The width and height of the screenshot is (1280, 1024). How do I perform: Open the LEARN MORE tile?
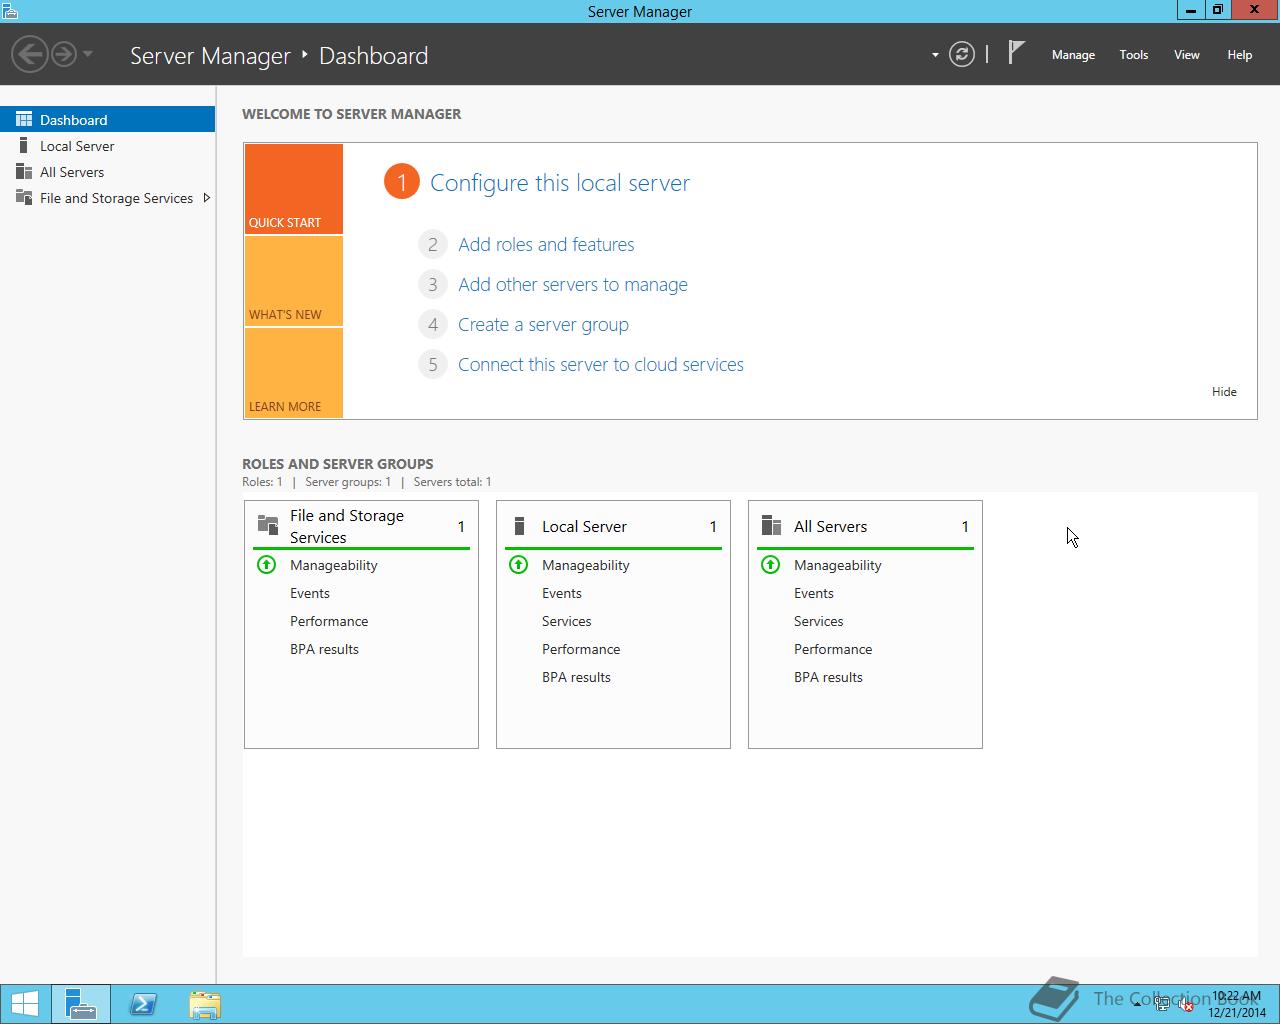[x=293, y=373]
